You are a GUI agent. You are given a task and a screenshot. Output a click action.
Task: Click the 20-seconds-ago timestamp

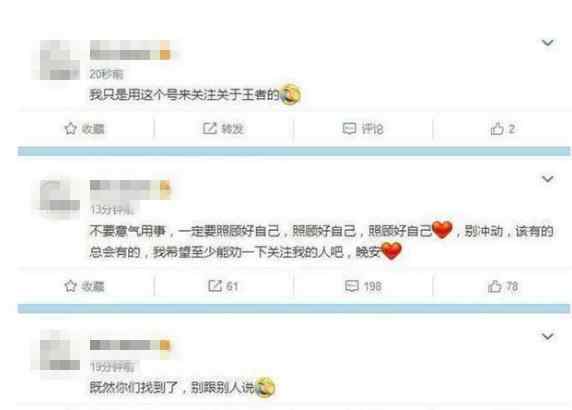[x=107, y=74]
